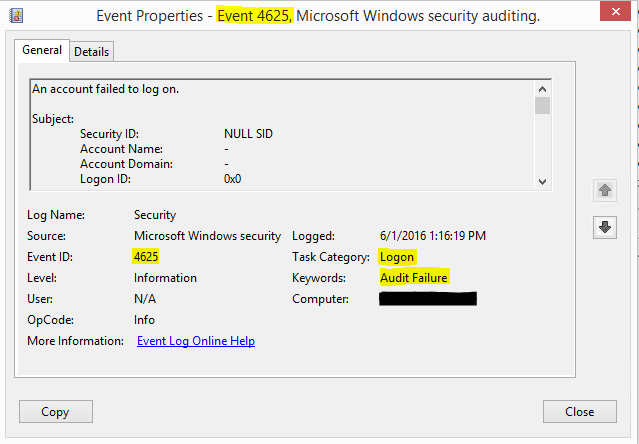Click the Log Name value Security
The image size is (639, 444).
pos(155,214)
